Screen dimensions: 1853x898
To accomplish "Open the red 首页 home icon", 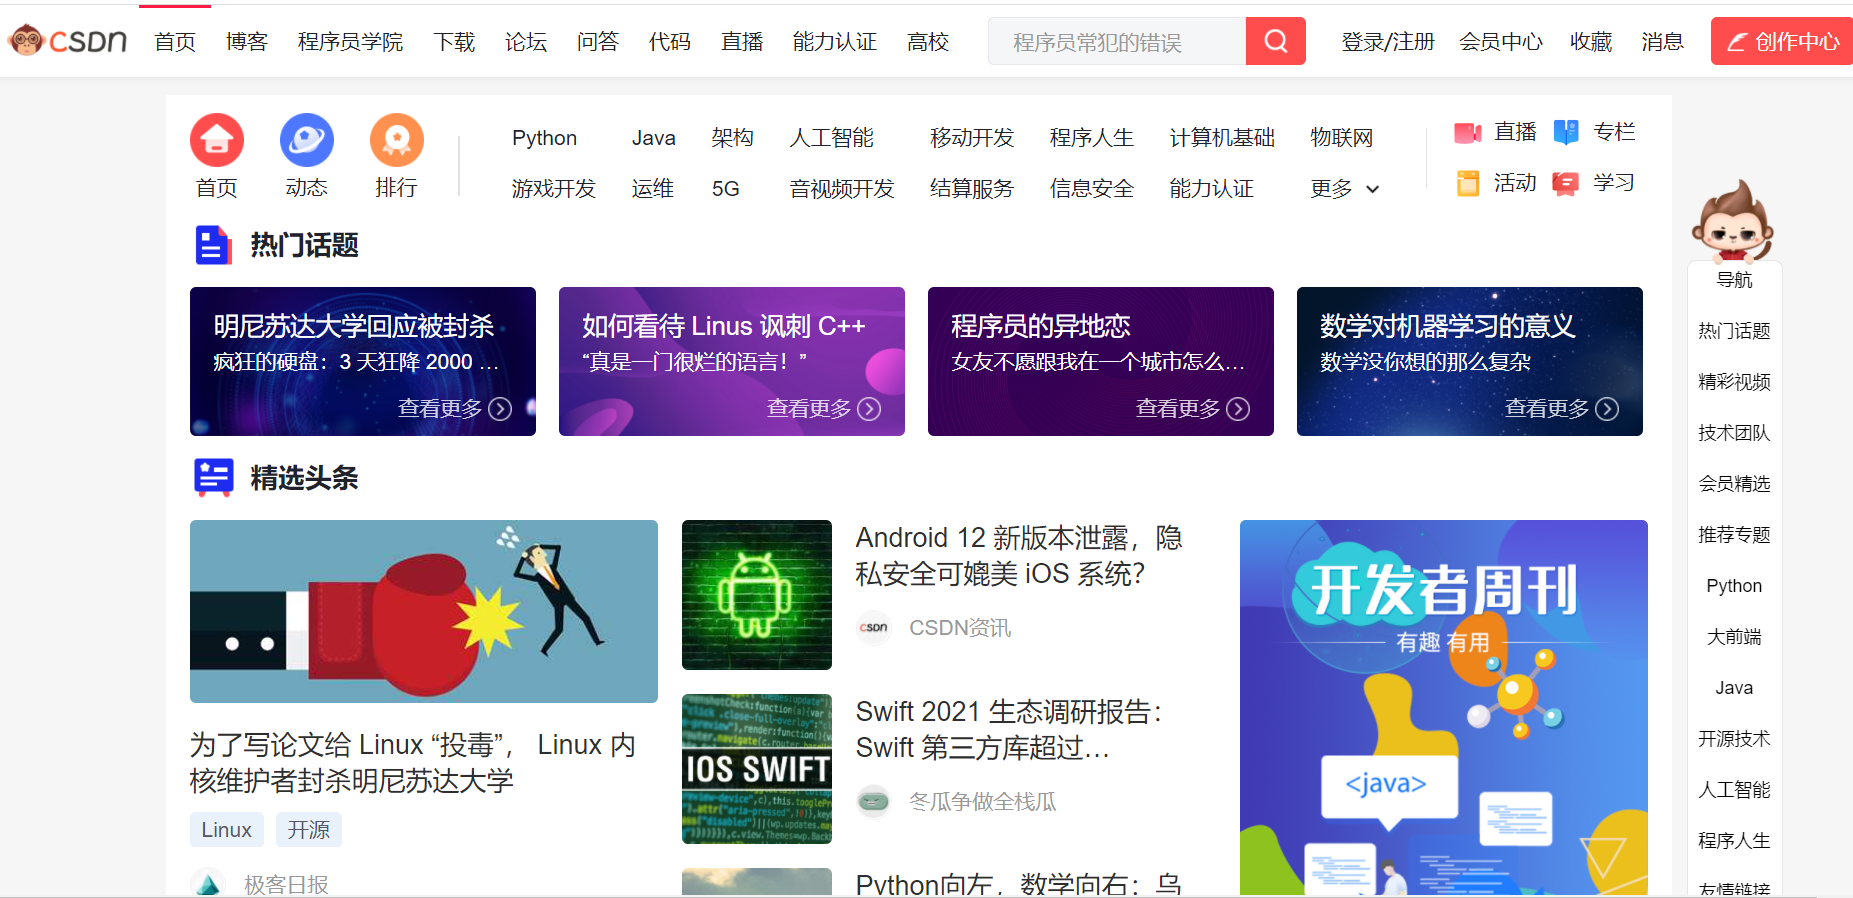I will click(x=217, y=140).
